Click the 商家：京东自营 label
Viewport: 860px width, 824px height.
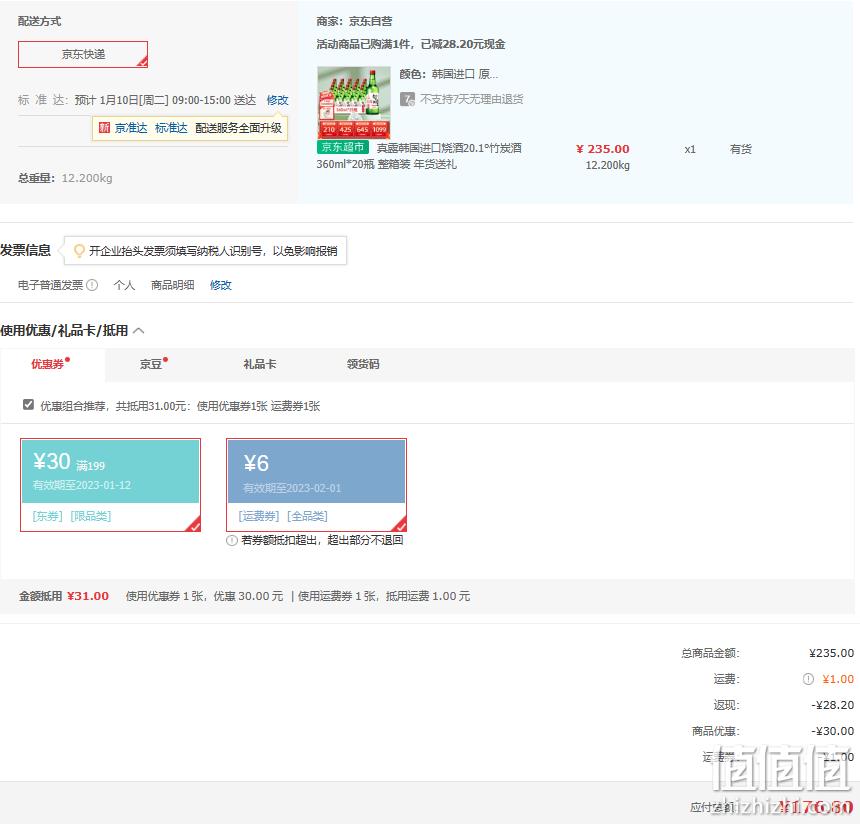click(354, 21)
